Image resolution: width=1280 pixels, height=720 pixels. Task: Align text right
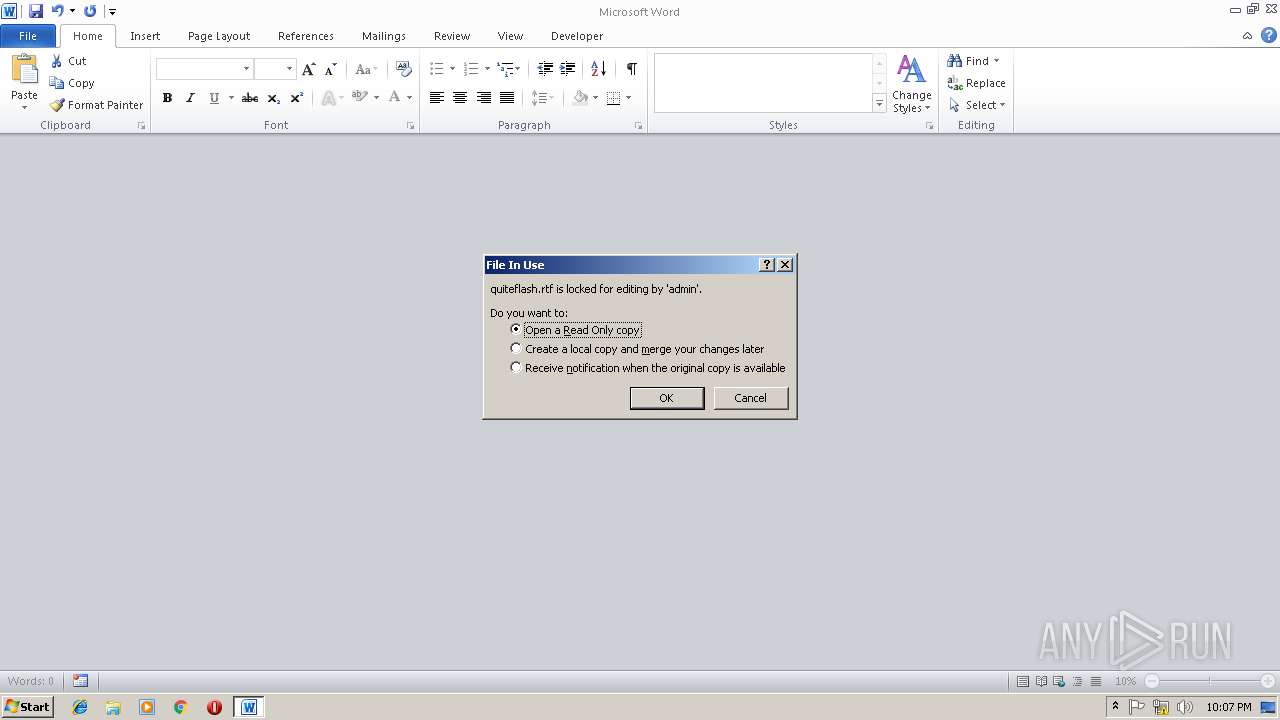click(484, 98)
